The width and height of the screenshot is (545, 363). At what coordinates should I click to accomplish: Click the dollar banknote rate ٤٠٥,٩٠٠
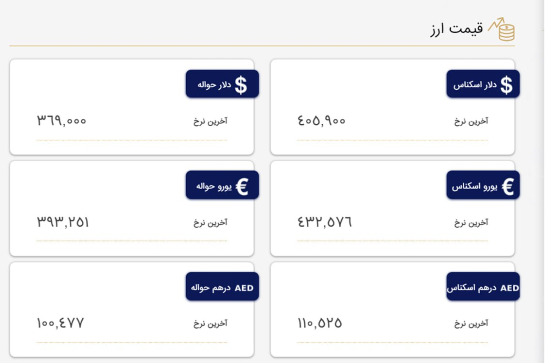tap(321, 121)
